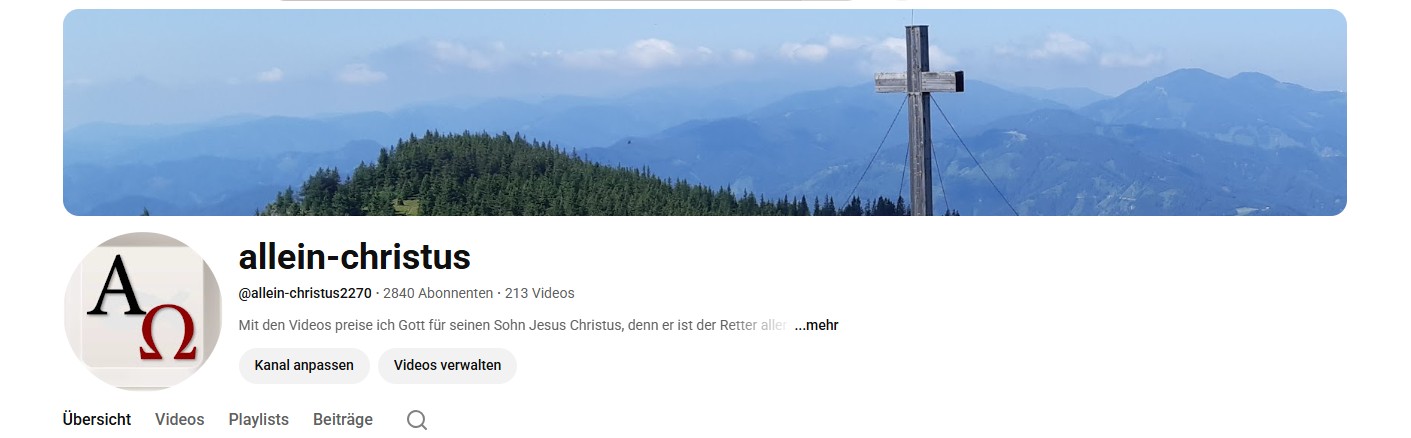Select the Übersicht tab
This screenshot has width=1411, height=438.
[97, 420]
